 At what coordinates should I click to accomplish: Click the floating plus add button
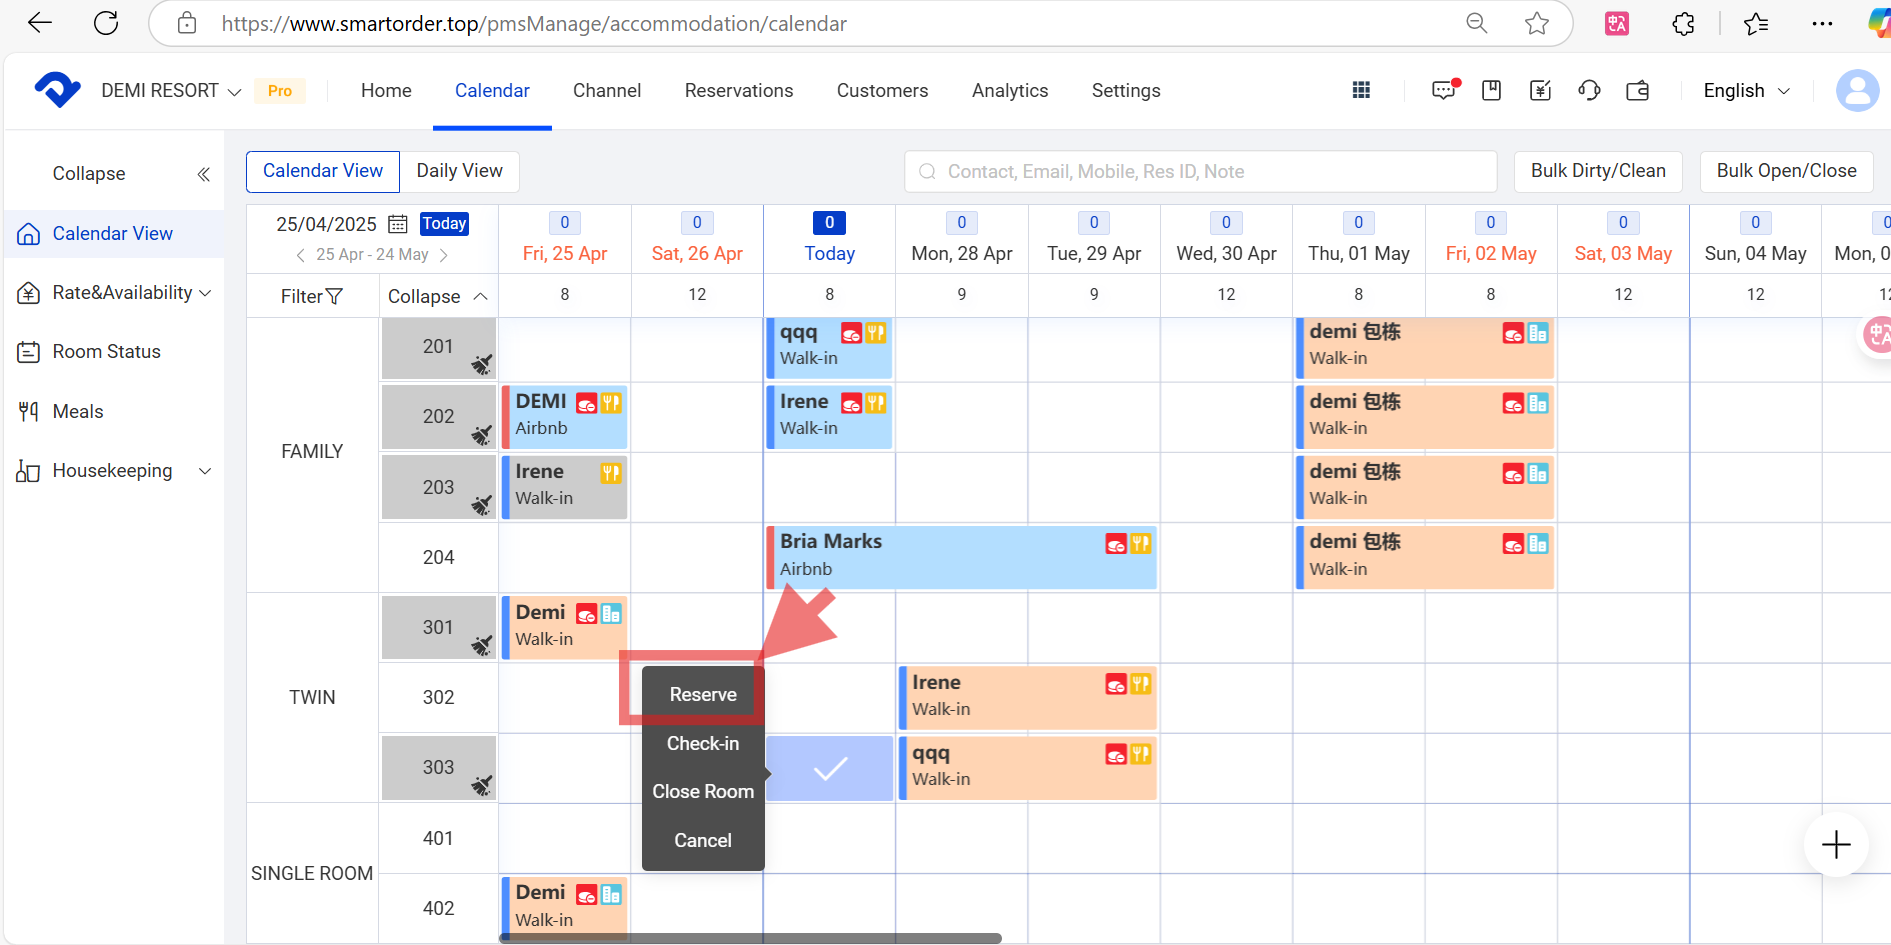1835,845
